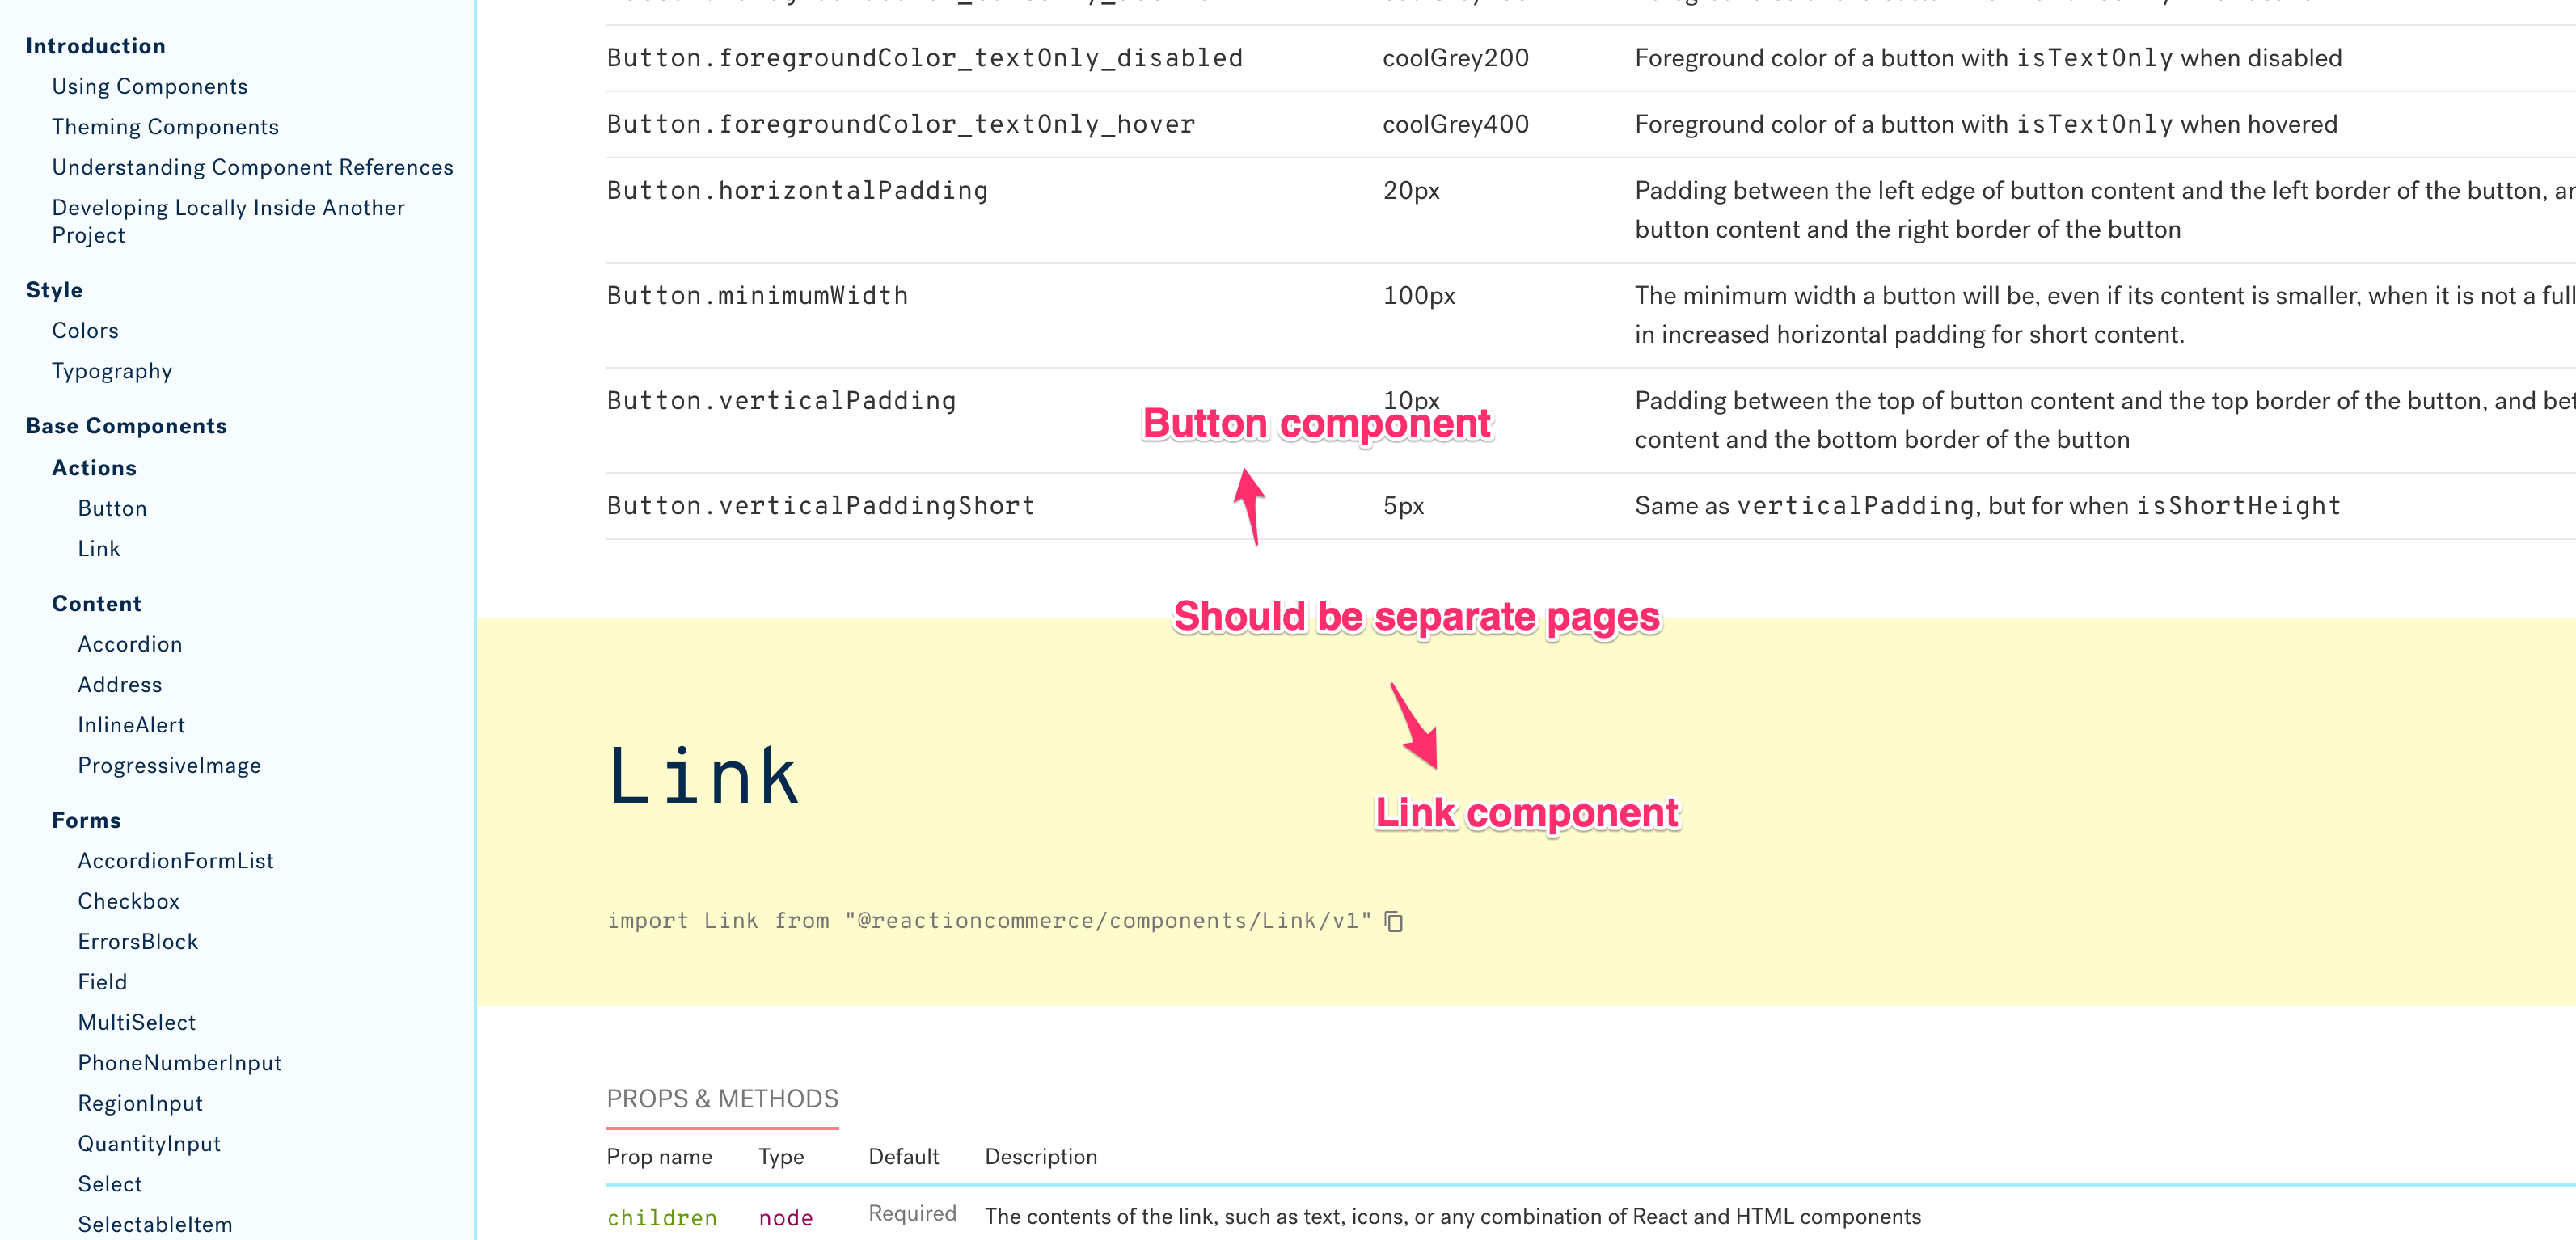
Task: Copy the Link import statement to clipboard
Action: [1395, 921]
